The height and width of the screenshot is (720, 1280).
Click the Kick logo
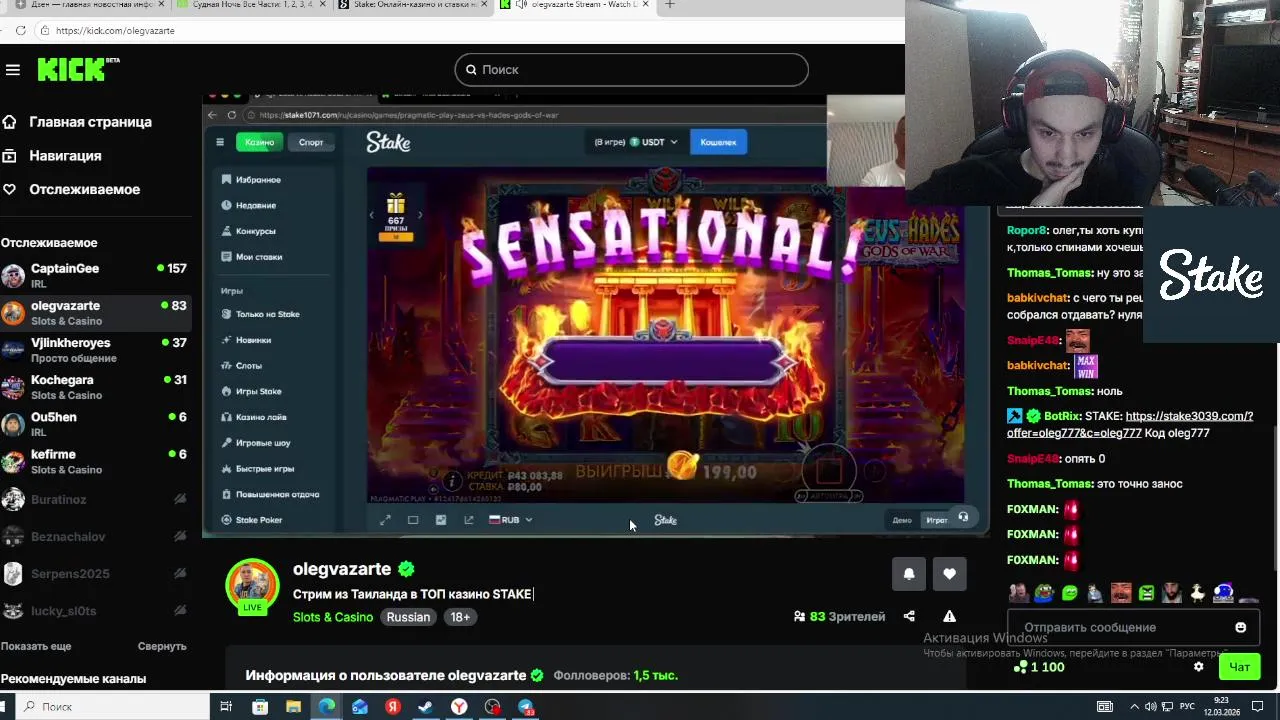(78, 69)
